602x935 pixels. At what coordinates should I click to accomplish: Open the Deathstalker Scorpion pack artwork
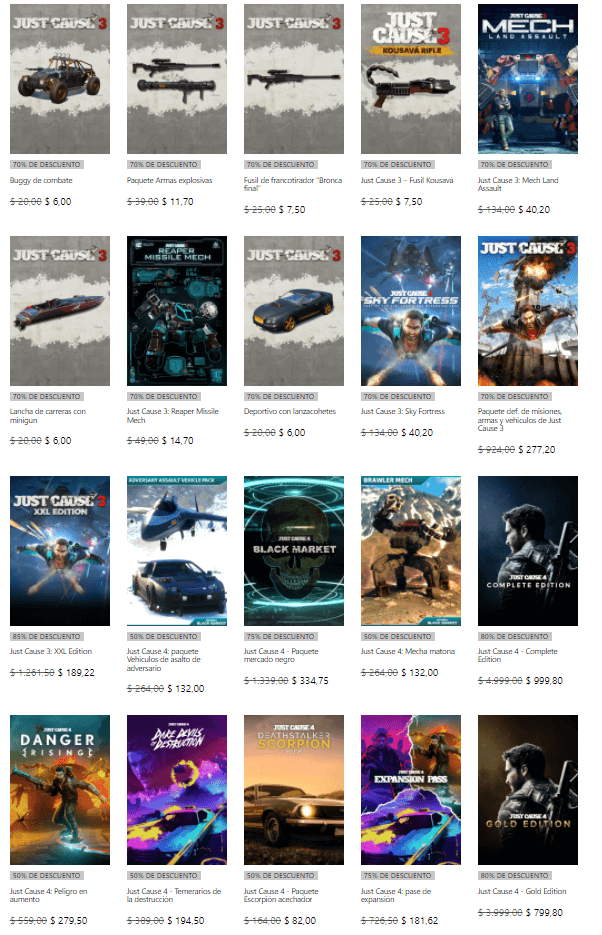[x=293, y=789]
